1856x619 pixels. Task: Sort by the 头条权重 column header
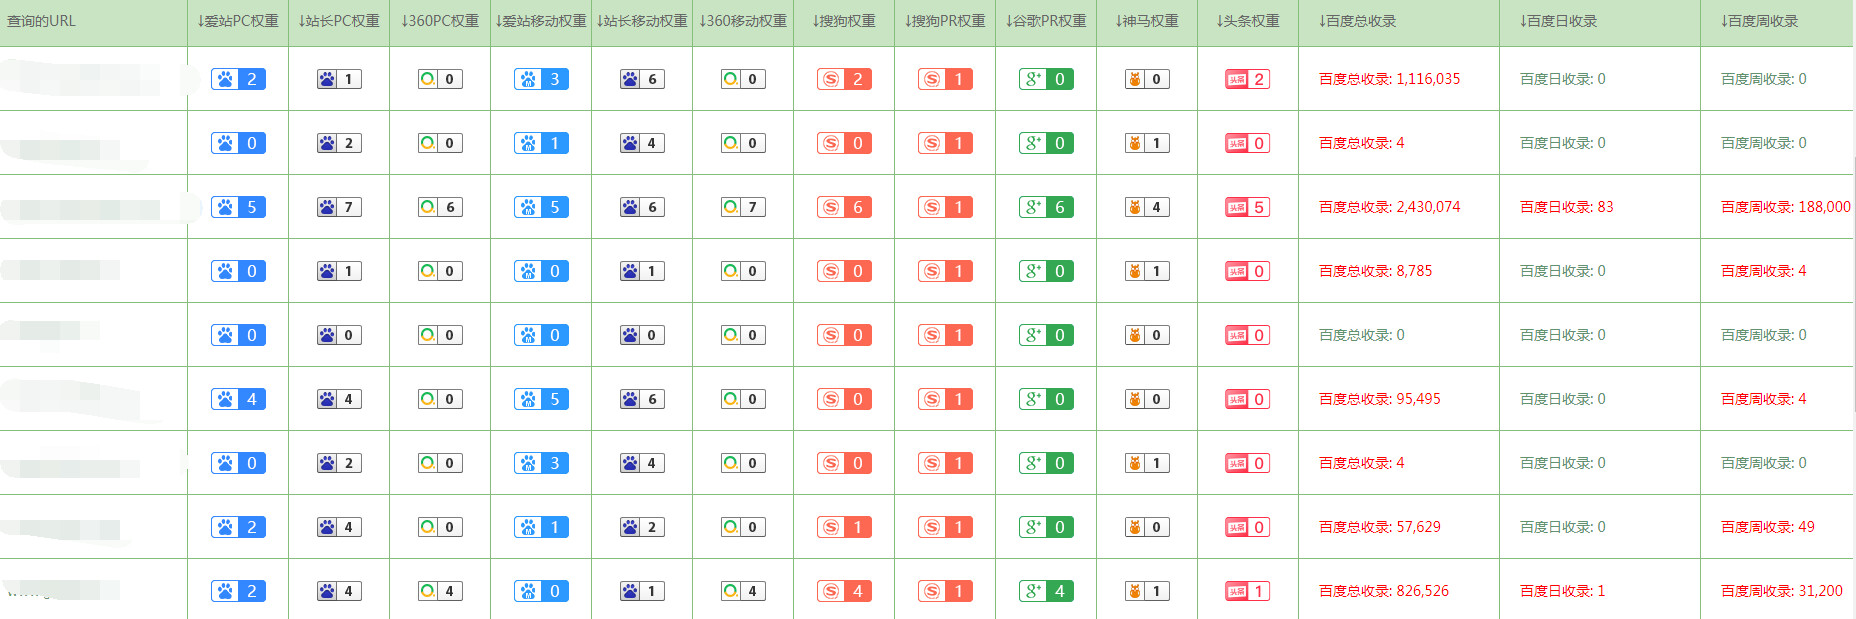tap(1248, 21)
